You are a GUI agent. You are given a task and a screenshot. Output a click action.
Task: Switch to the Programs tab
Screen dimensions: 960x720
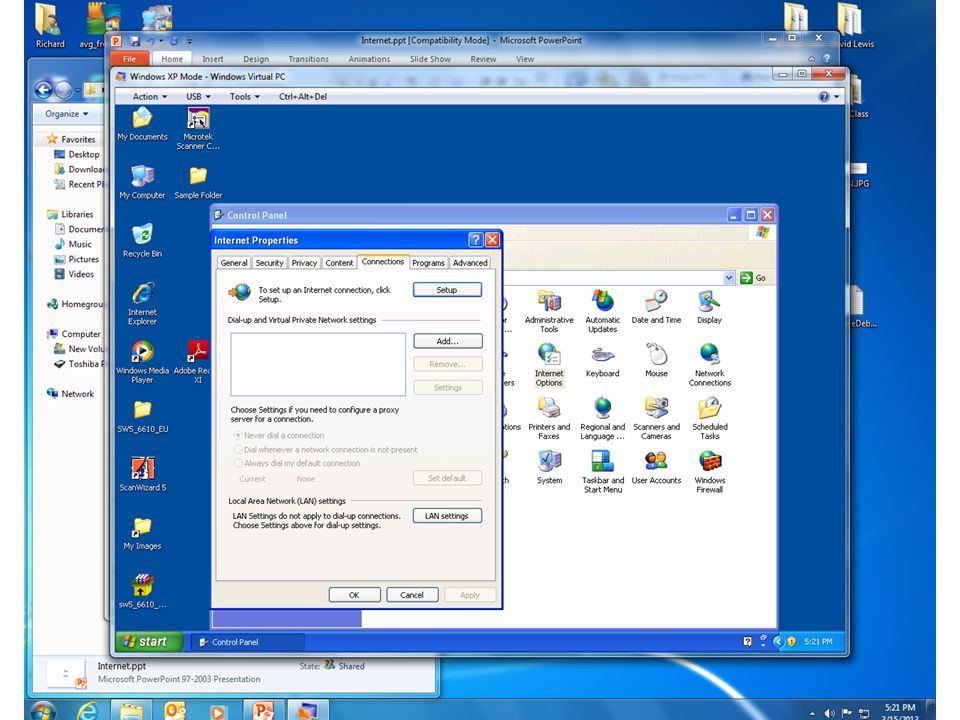click(x=428, y=263)
